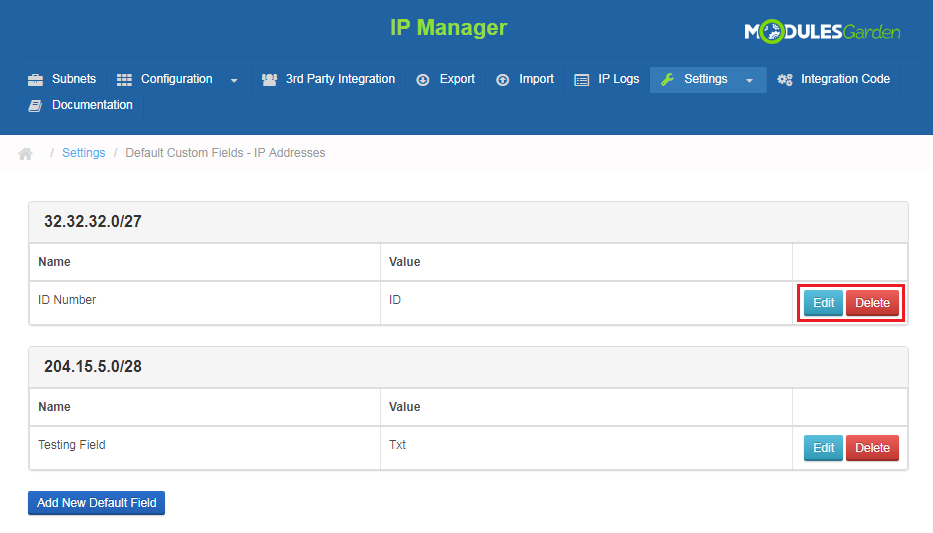Expand the Configuration dropdown arrow
This screenshot has height=533, width=933.
(234, 80)
